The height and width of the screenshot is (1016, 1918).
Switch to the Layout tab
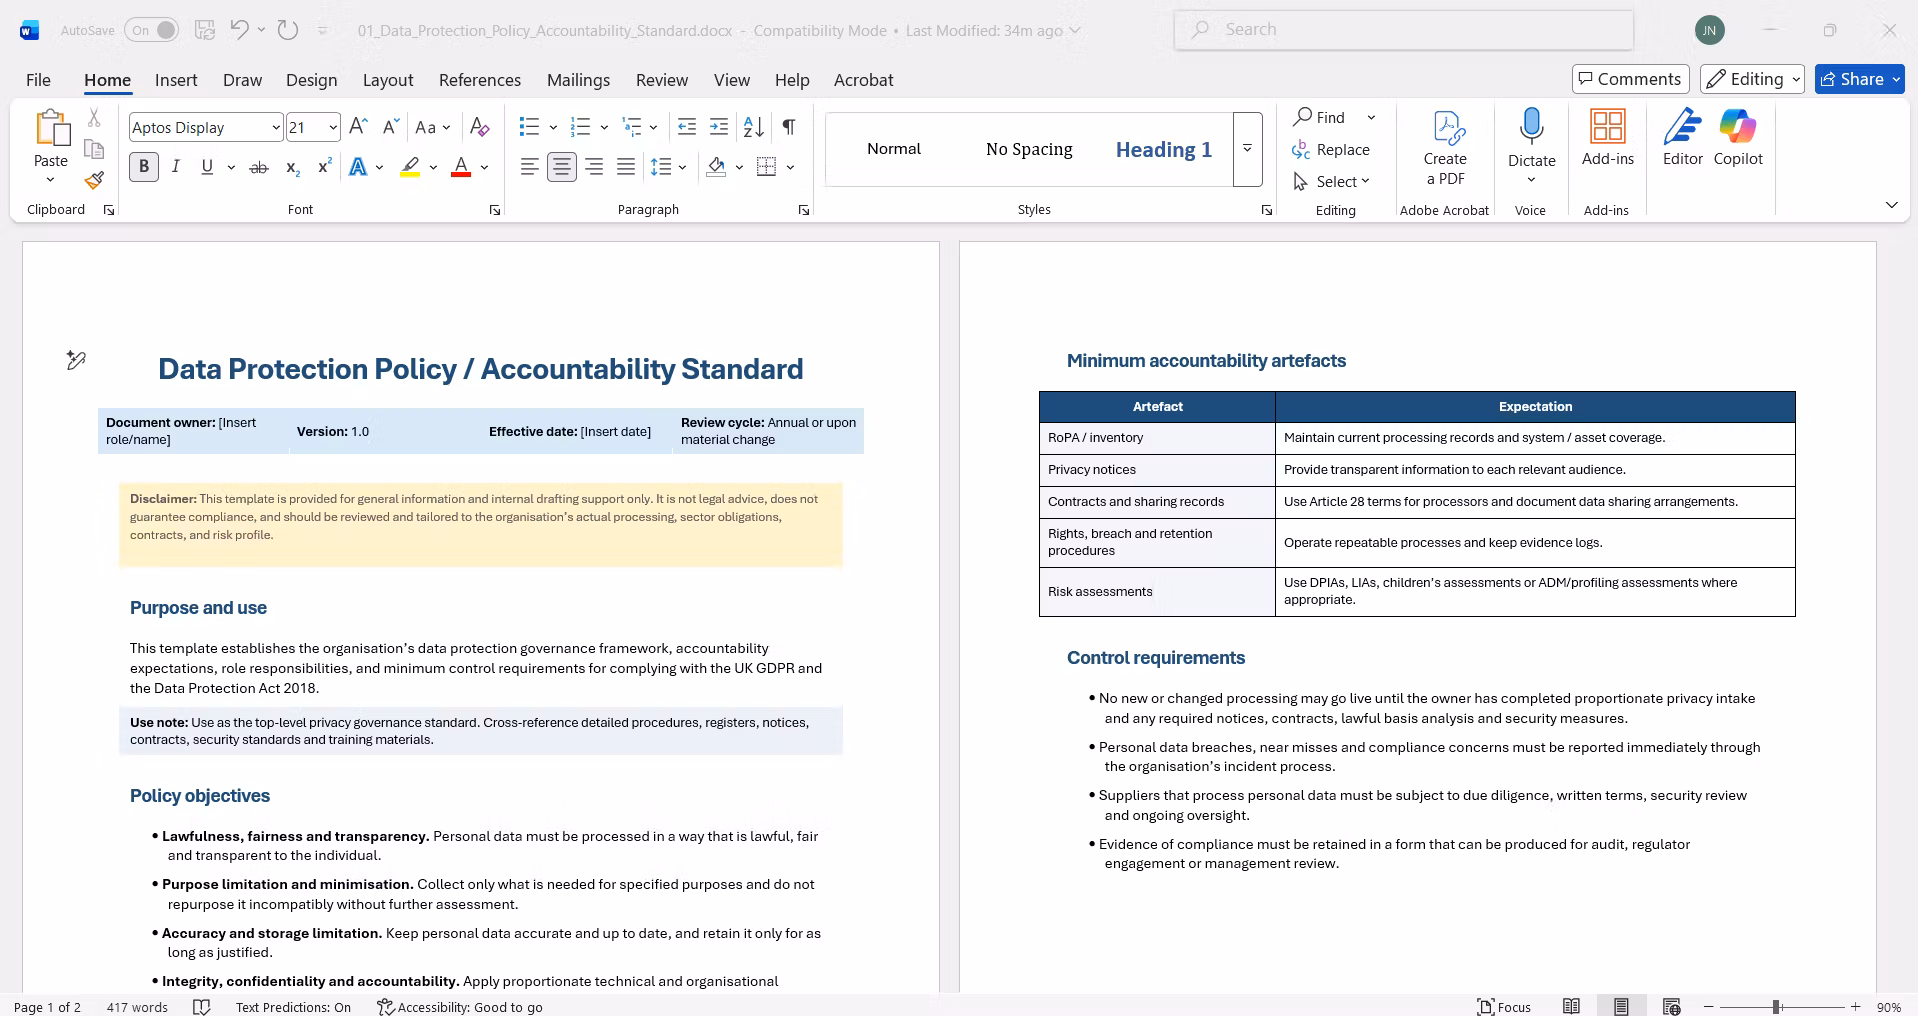(x=388, y=80)
